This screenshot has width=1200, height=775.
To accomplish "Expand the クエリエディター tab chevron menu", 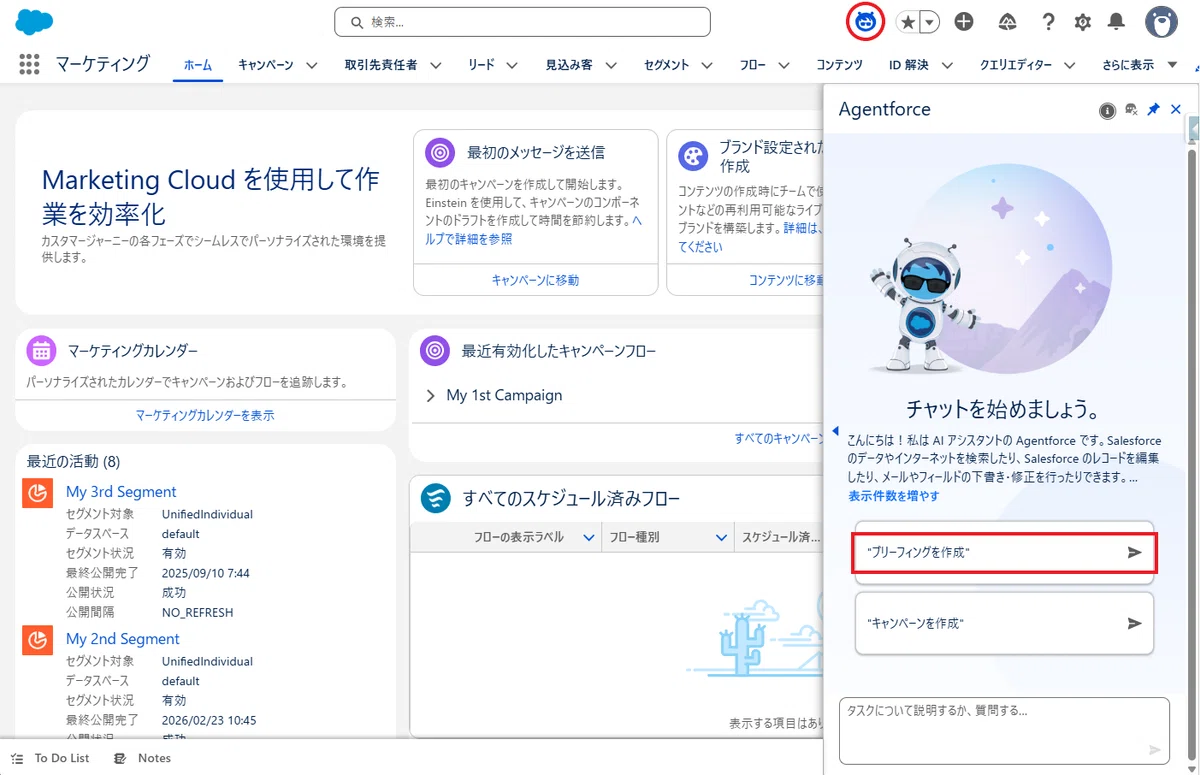I will click(x=1069, y=66).
